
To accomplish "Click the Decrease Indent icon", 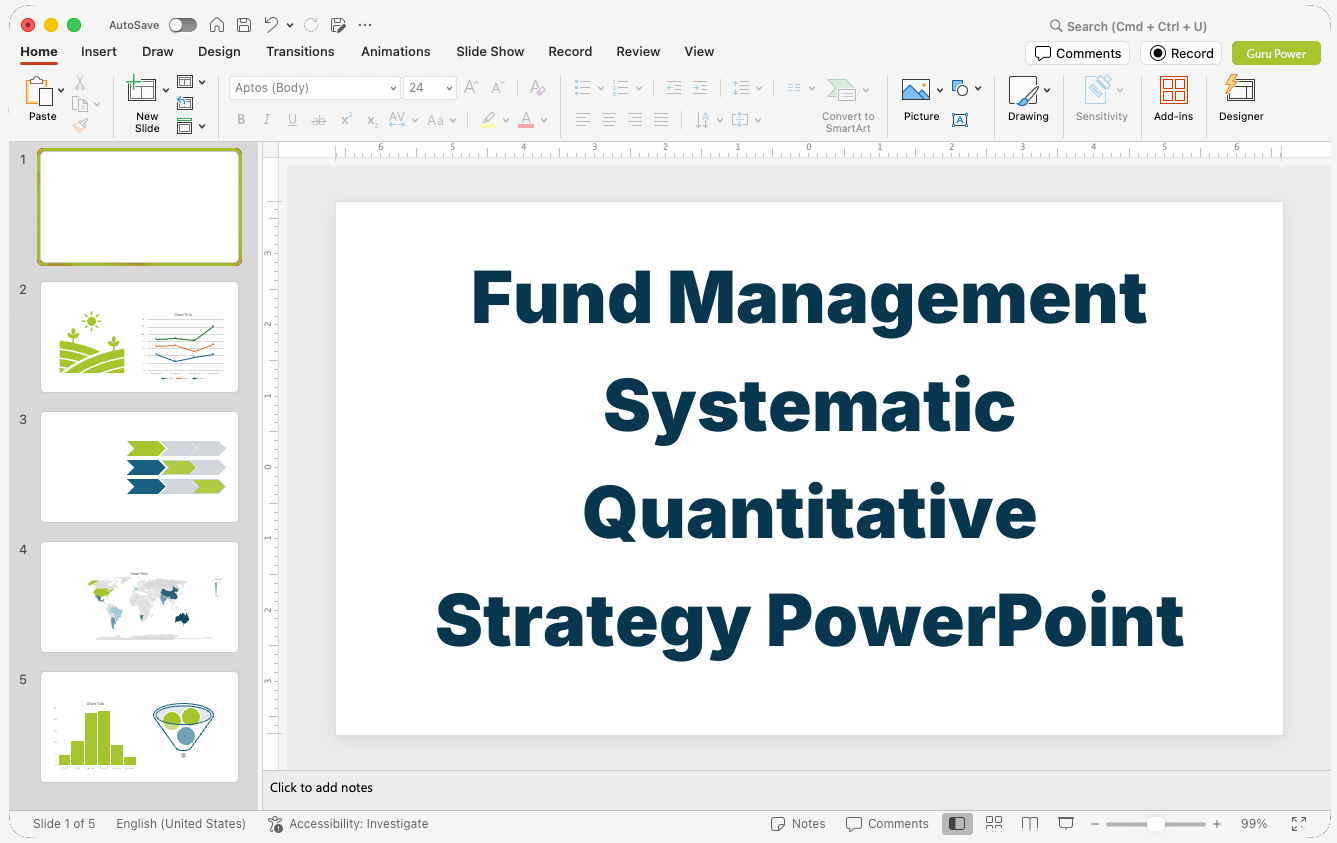I will [674, 88].
